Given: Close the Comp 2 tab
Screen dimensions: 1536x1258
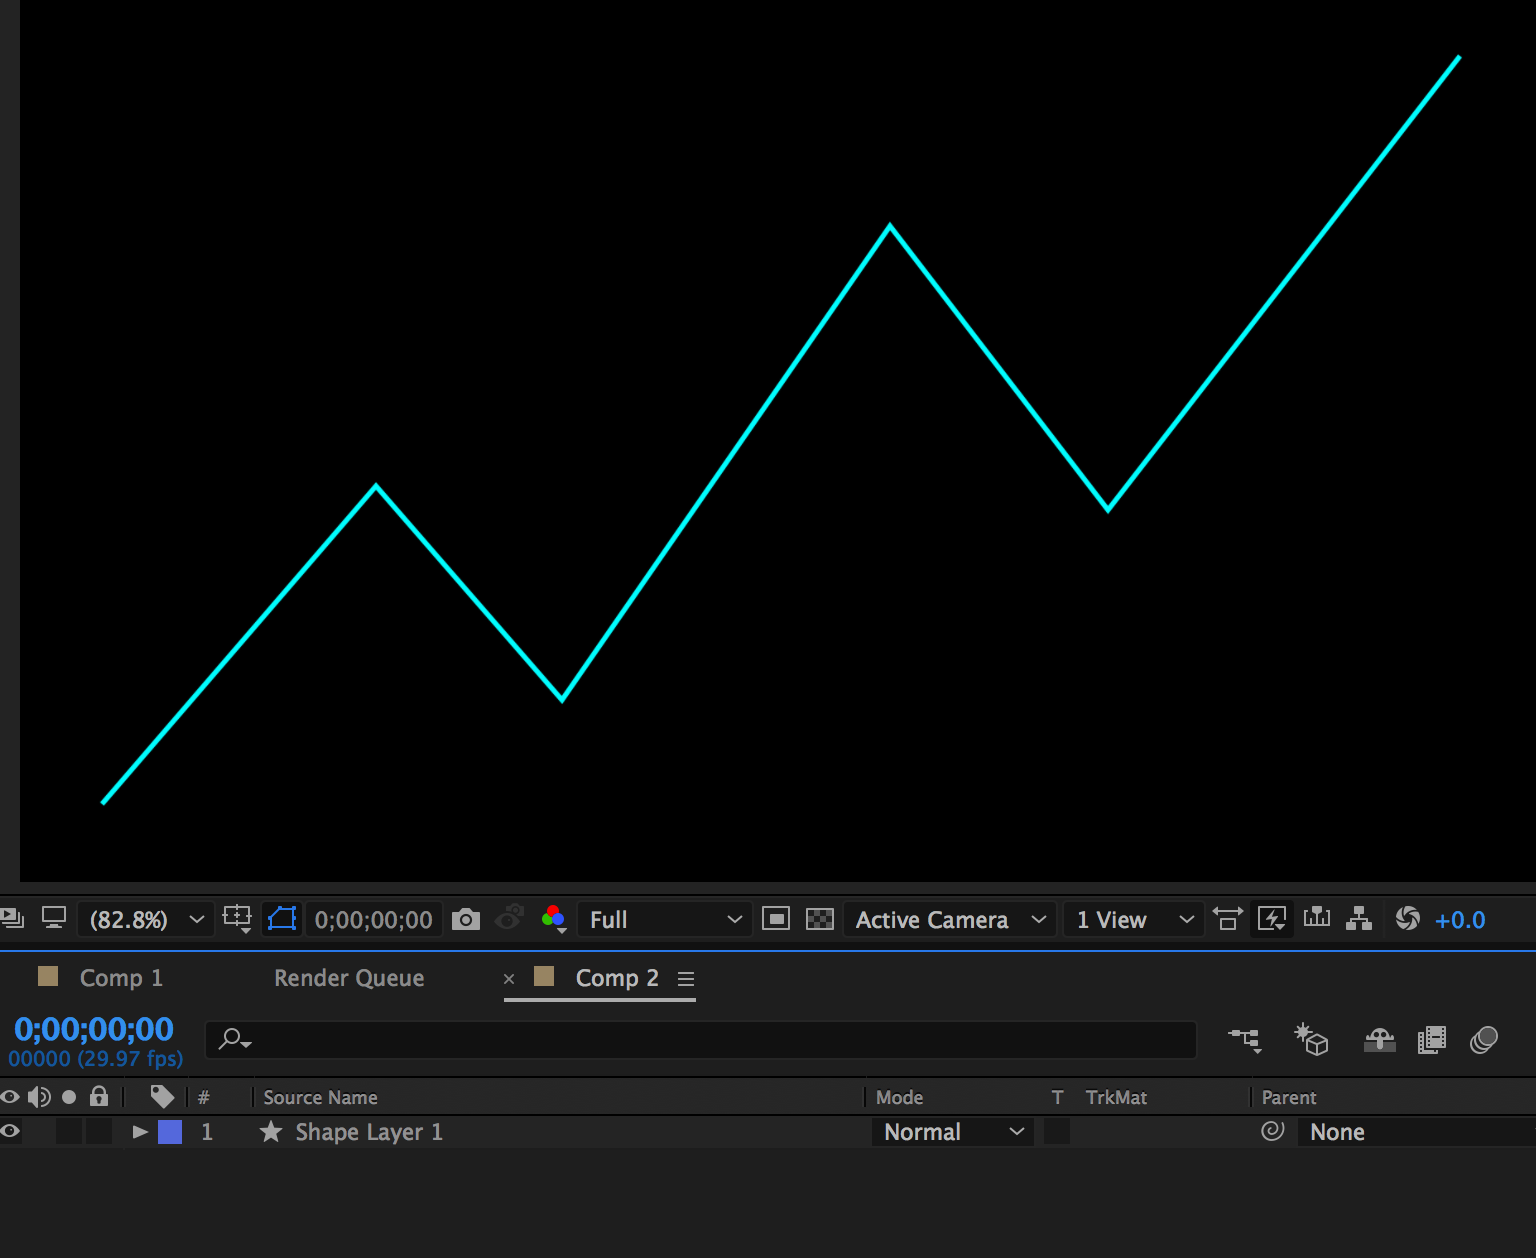Looking at the screenshot, I should pyautogui.click(x=509, y=979).
